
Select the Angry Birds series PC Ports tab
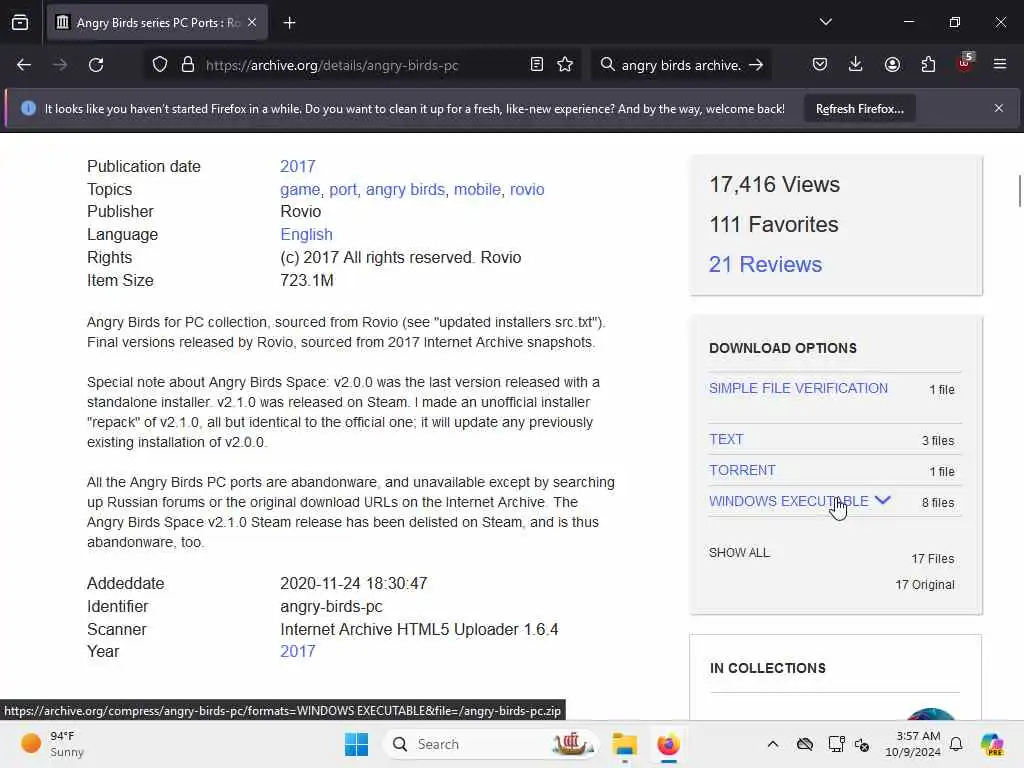(x=157, y=23)
